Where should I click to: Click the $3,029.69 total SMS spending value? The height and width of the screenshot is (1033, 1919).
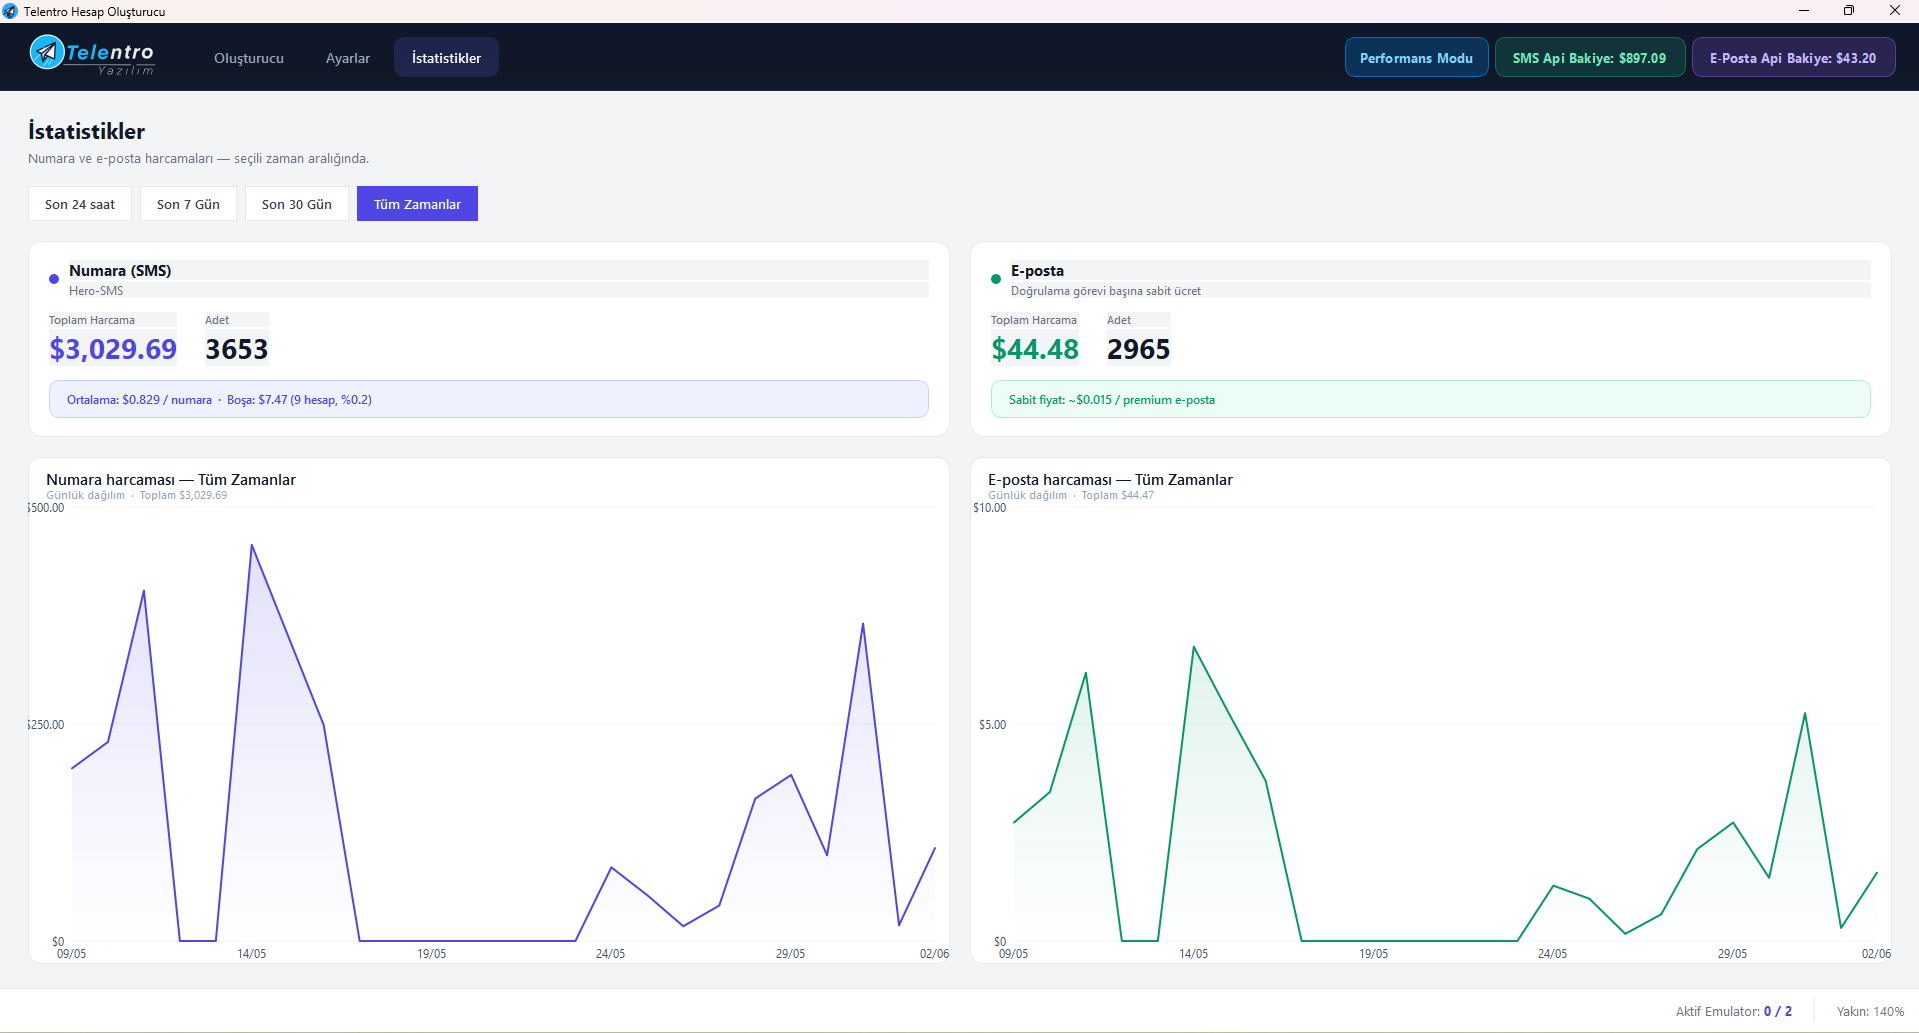tap(113, 349)
